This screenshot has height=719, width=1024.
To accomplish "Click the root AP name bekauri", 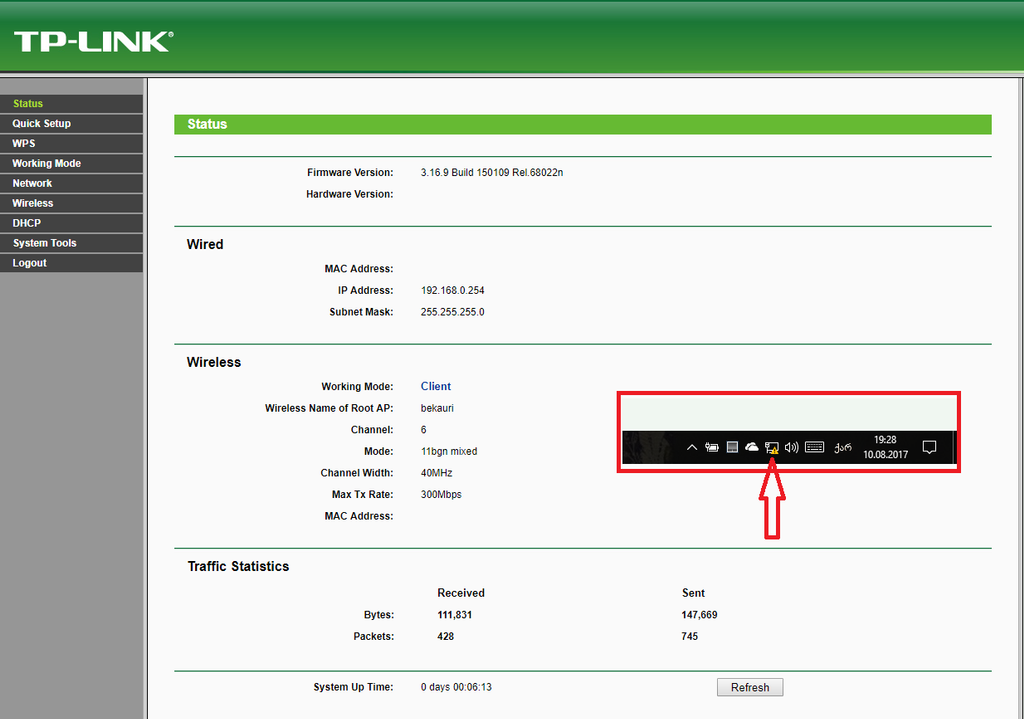I will point(437,408).
